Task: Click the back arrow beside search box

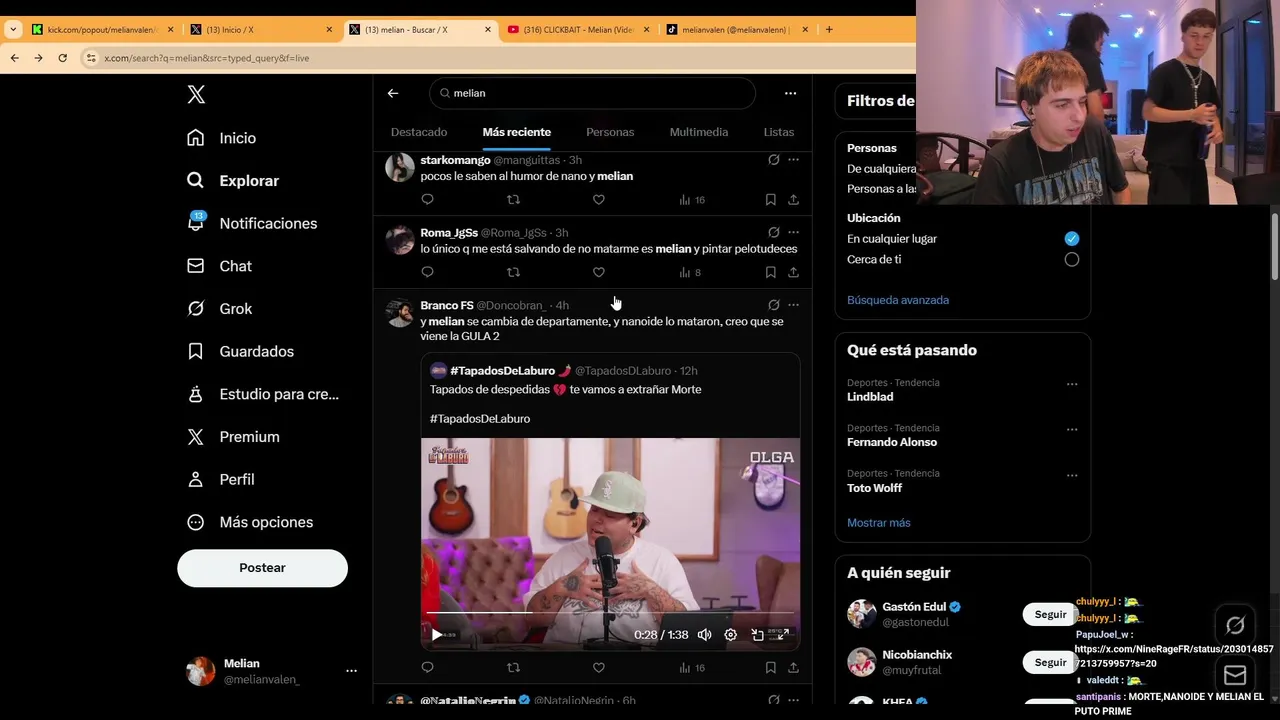Action: [x=393, y=93]
